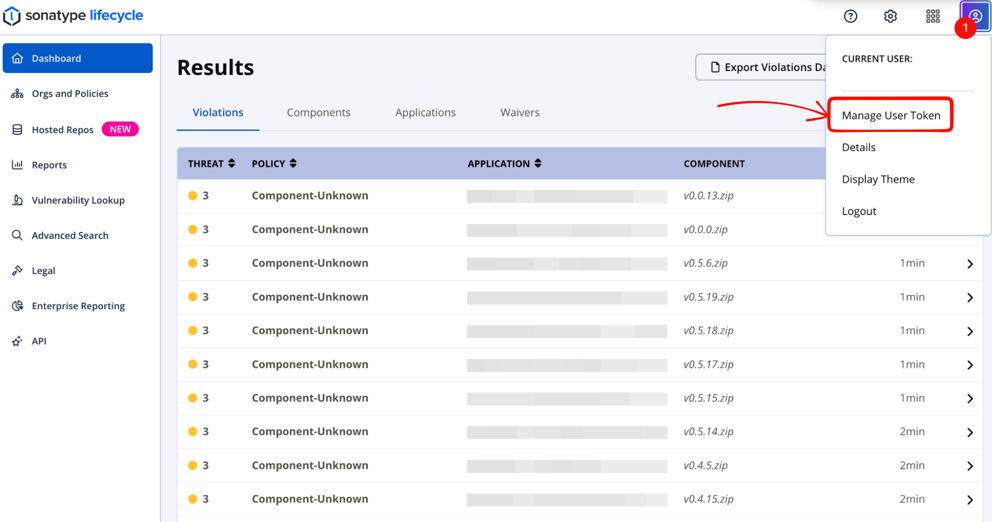
Task: Switch to the Components tab
Action: pyautogui.click(x=318, y=113)
